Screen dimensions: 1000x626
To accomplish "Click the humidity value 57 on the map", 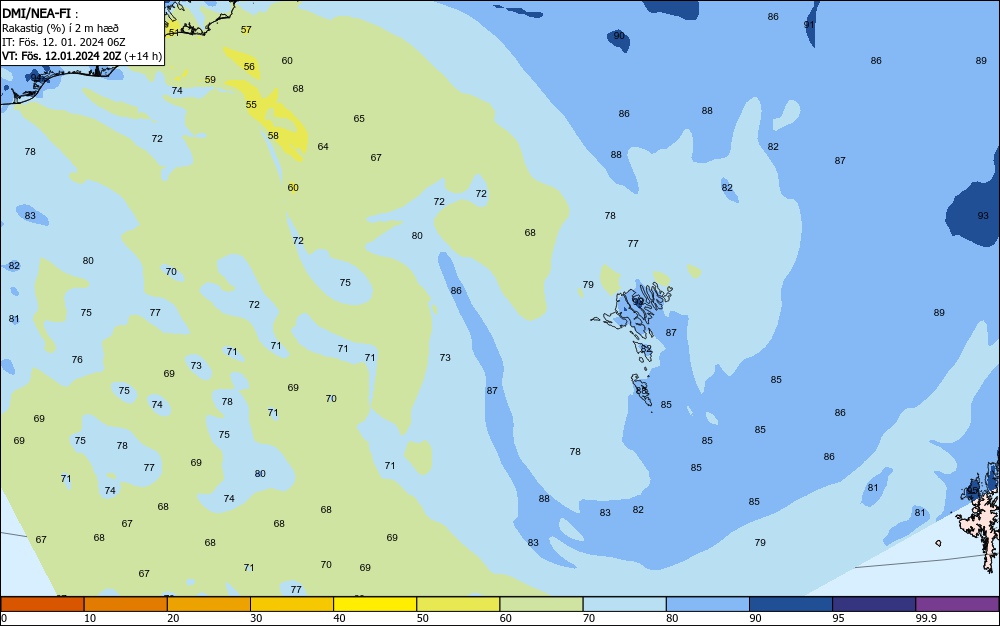I will coord(246,29).
